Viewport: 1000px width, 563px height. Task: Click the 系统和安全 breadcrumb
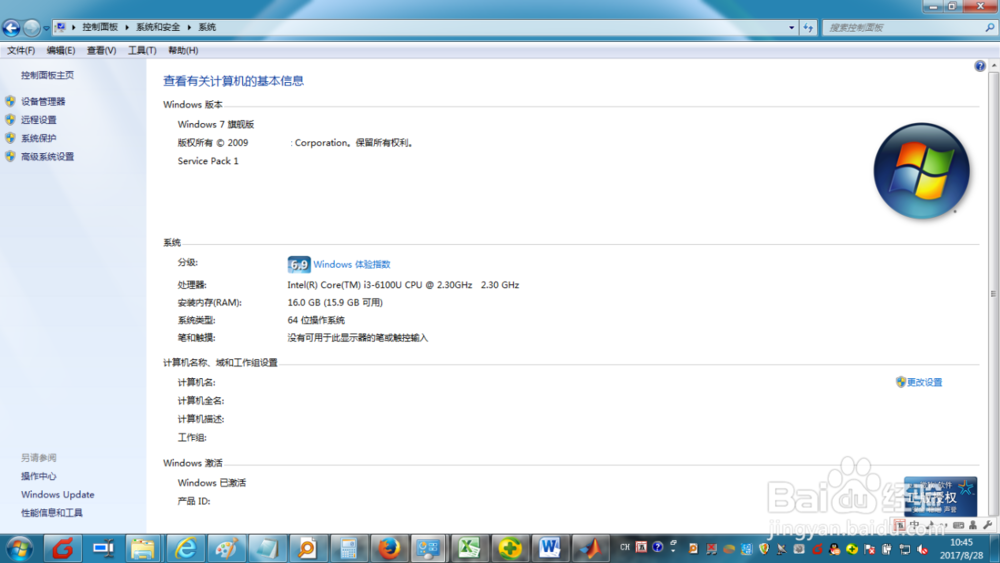(x=158, y=27)
